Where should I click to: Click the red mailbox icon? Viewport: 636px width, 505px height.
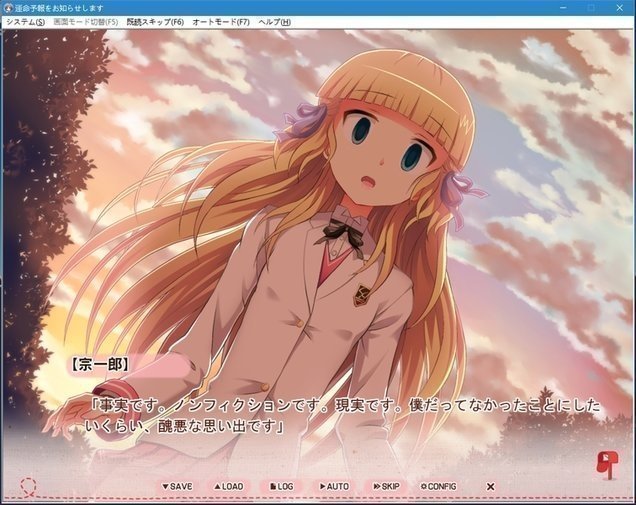(x=608, y=465)
